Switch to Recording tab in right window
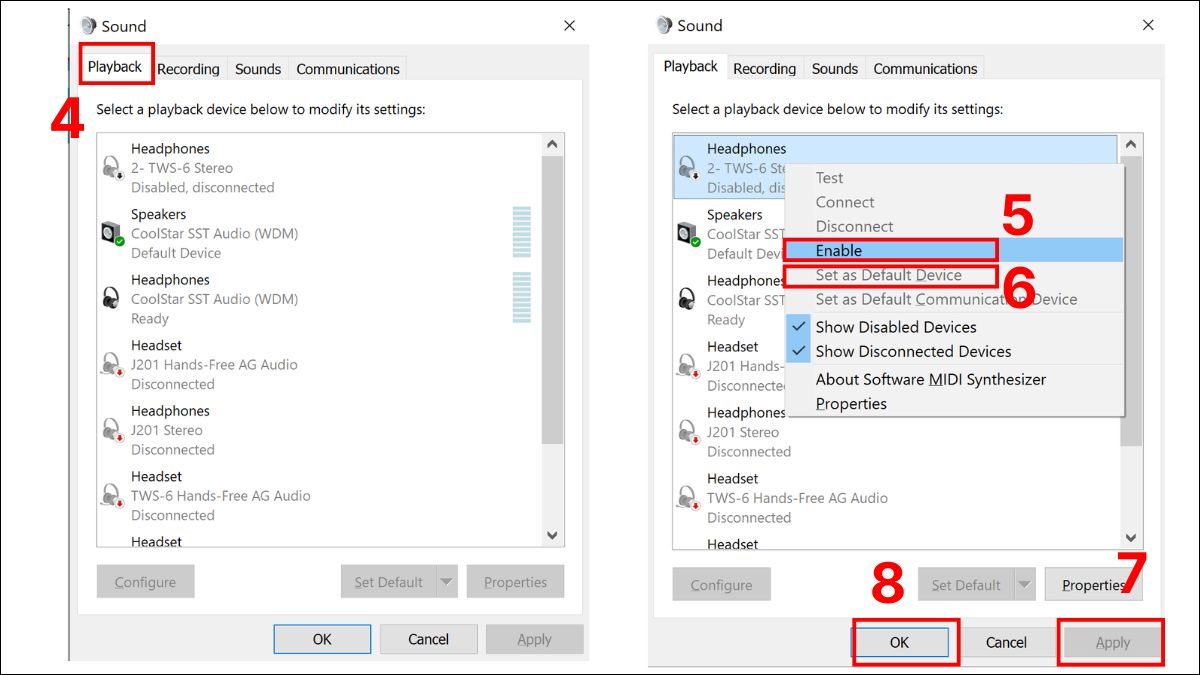Image resolution: width=1200 pixels, height=675 pixels. tap(764, 69)
